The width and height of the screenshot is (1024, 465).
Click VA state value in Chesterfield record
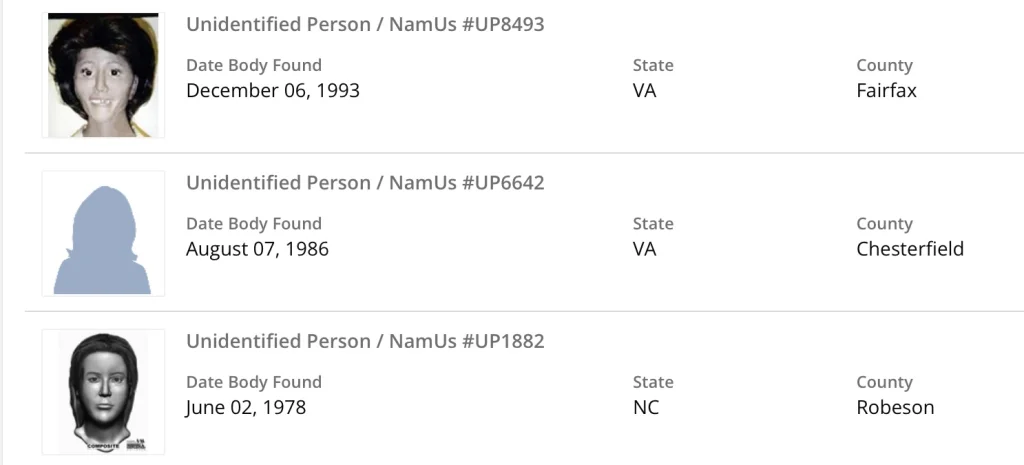pyautogui.click(x=645, y=249)
